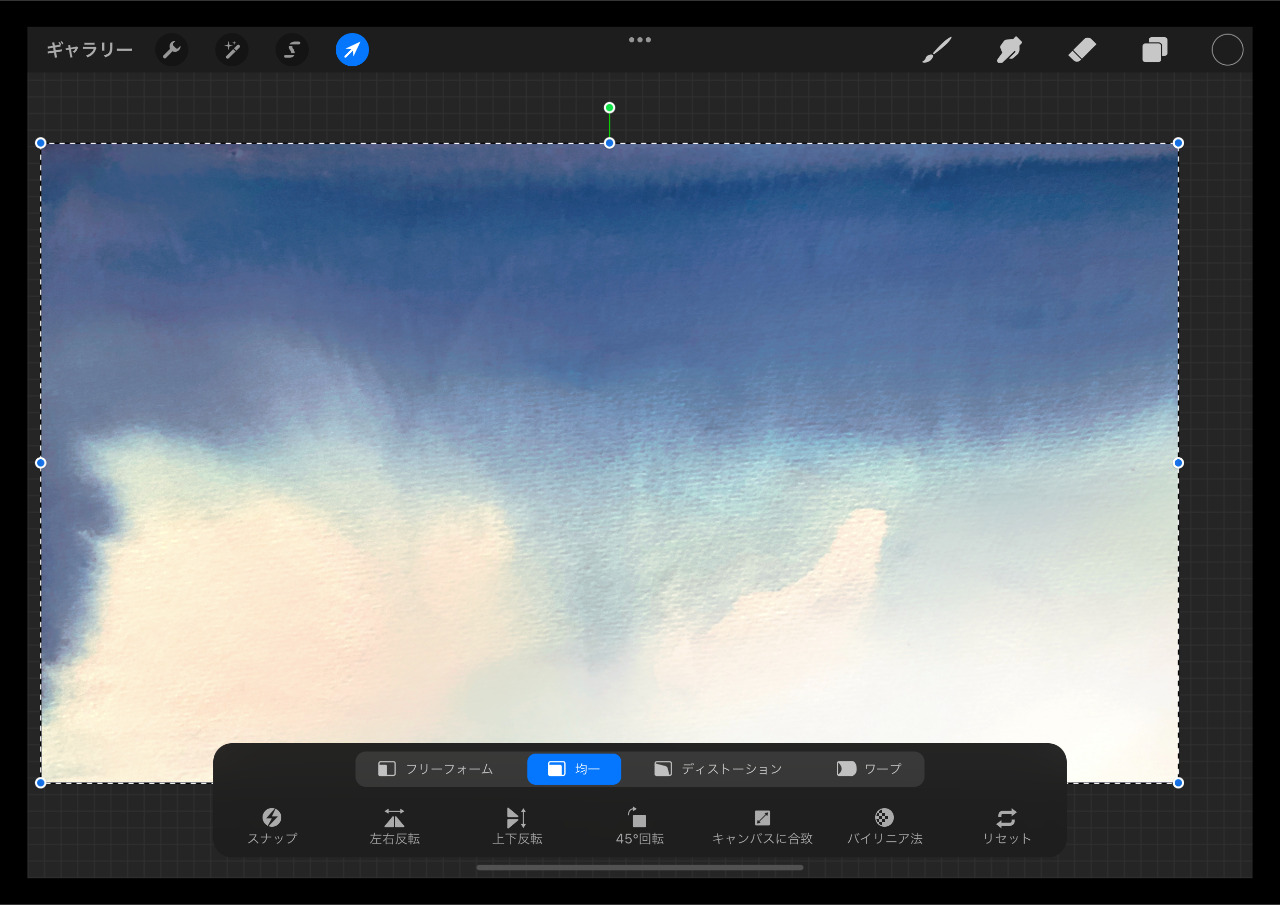Rotate image with 45°回転
Image resolution: width=1280 pixels, height=905 pixels.
639,827
